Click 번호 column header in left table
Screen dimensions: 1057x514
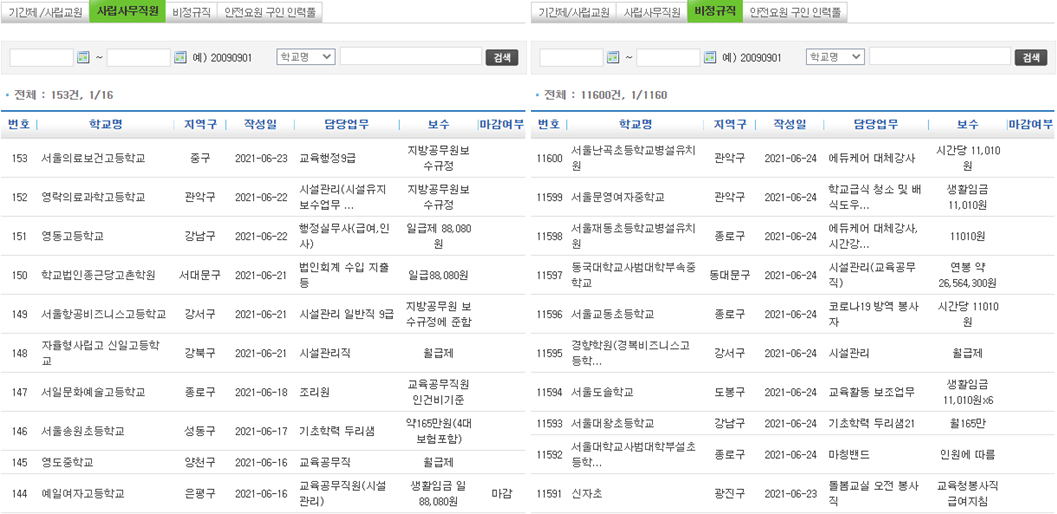[18, 124]
